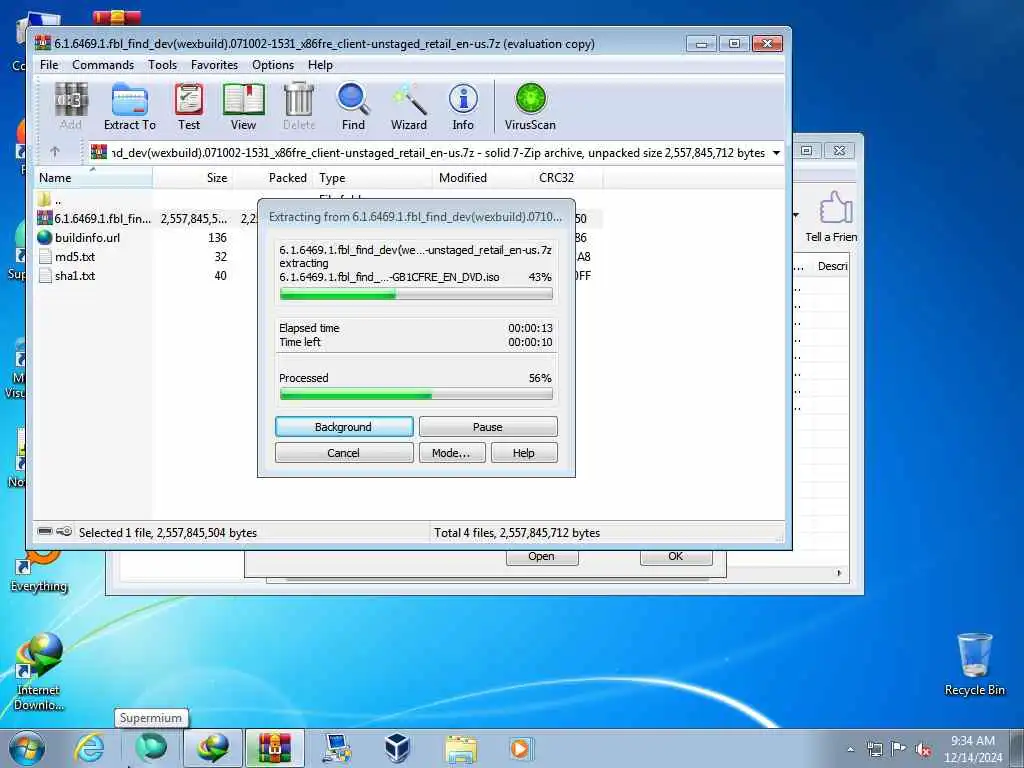This screenshot has width=1024, height=768.
Task: Open the Commands menu
Action: point(103,65)
